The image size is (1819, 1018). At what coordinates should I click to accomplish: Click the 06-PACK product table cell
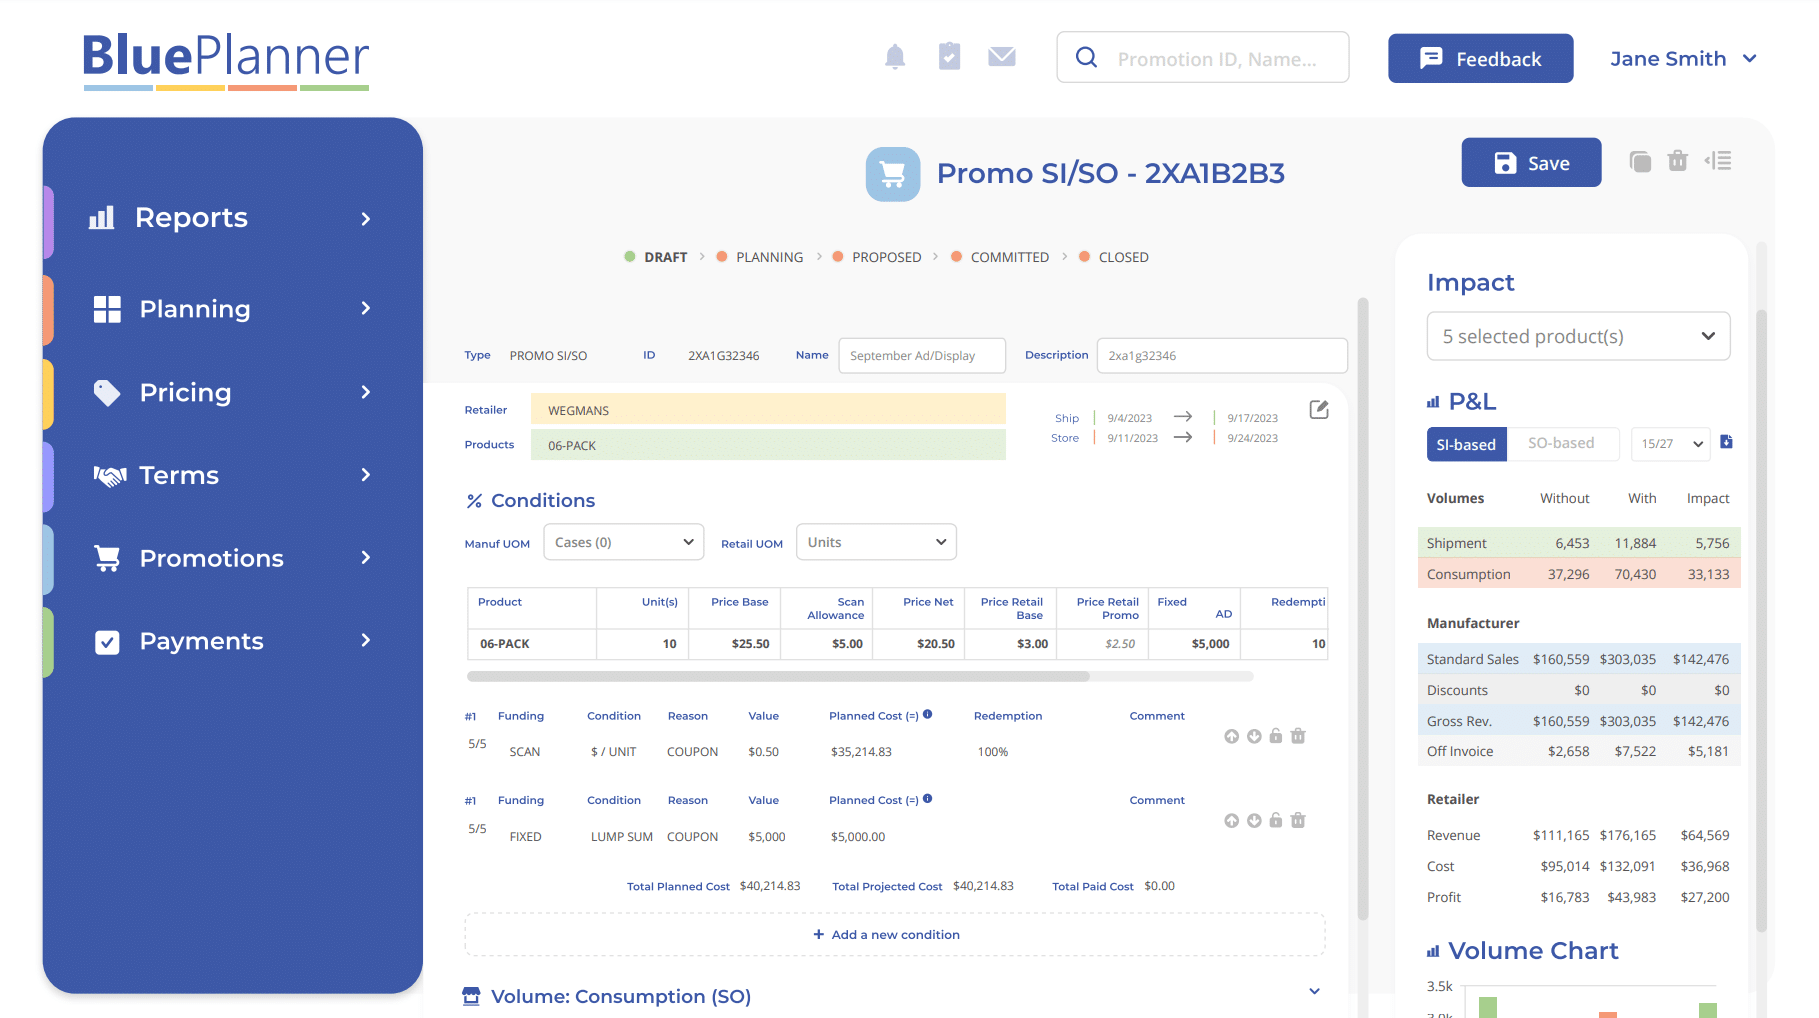point(532,644)
